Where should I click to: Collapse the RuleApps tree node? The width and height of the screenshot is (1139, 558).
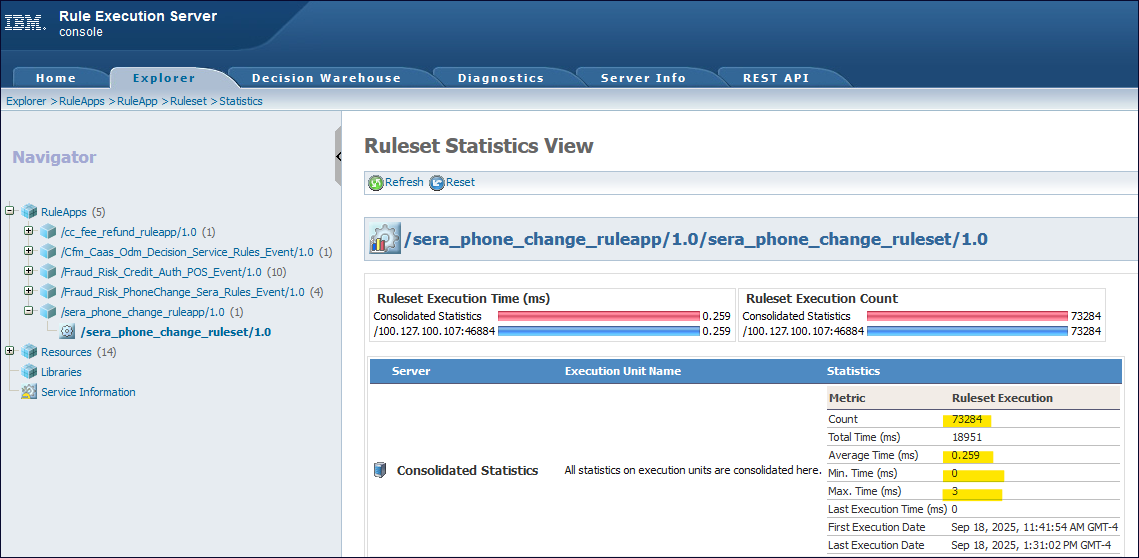coord(10,211)
